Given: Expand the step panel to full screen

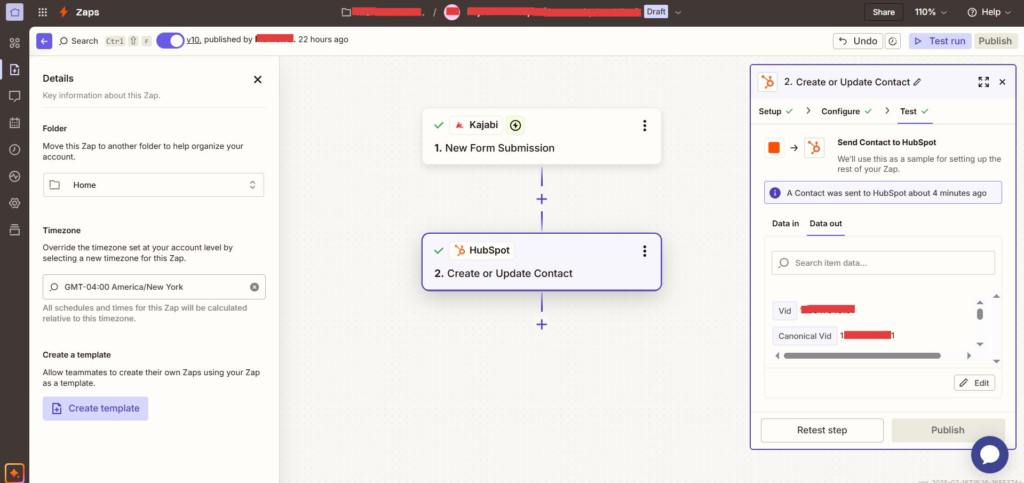Looking at the screenshot, I should [984, 82].
